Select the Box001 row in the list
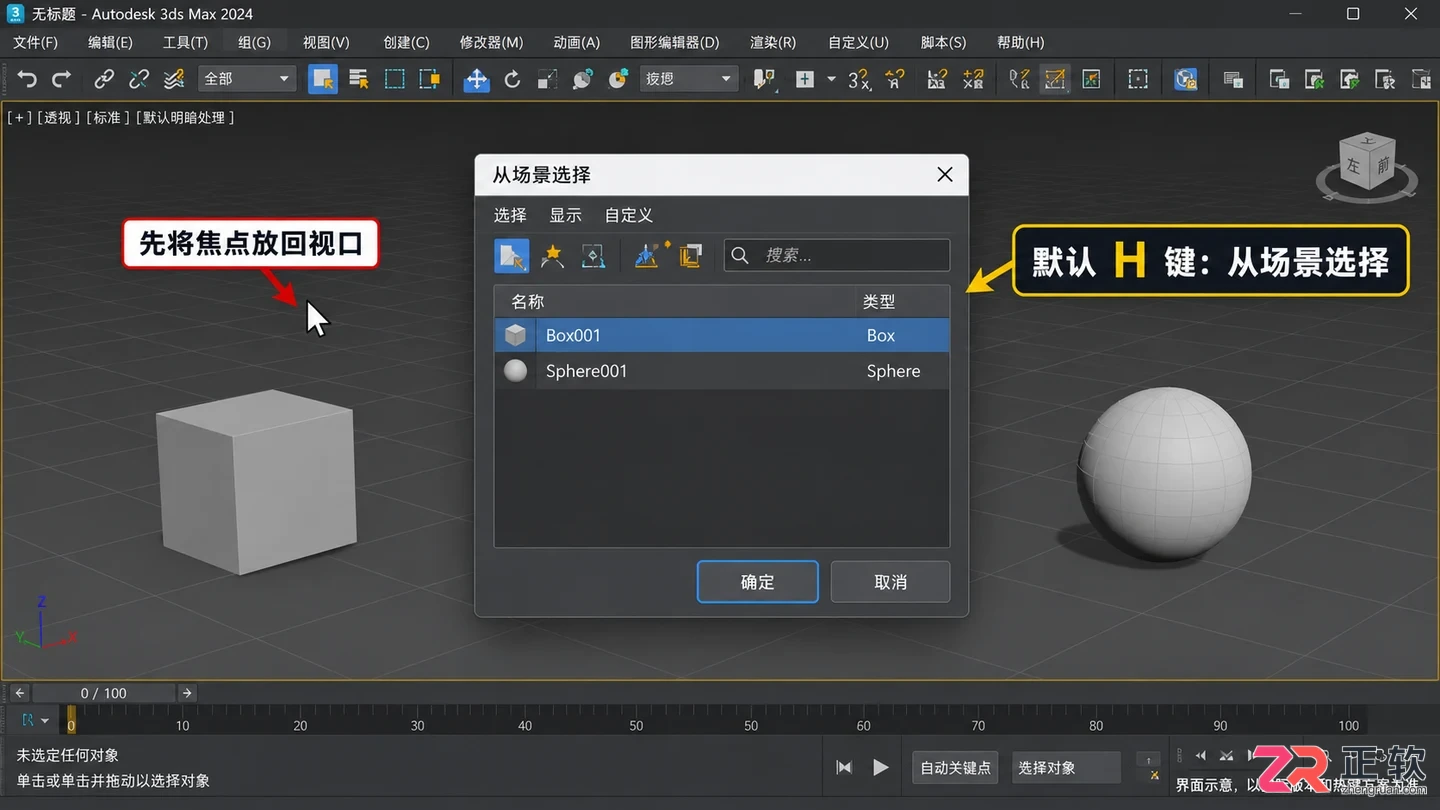This screenshot has width=1440, height=810. (x=722, y=335)
